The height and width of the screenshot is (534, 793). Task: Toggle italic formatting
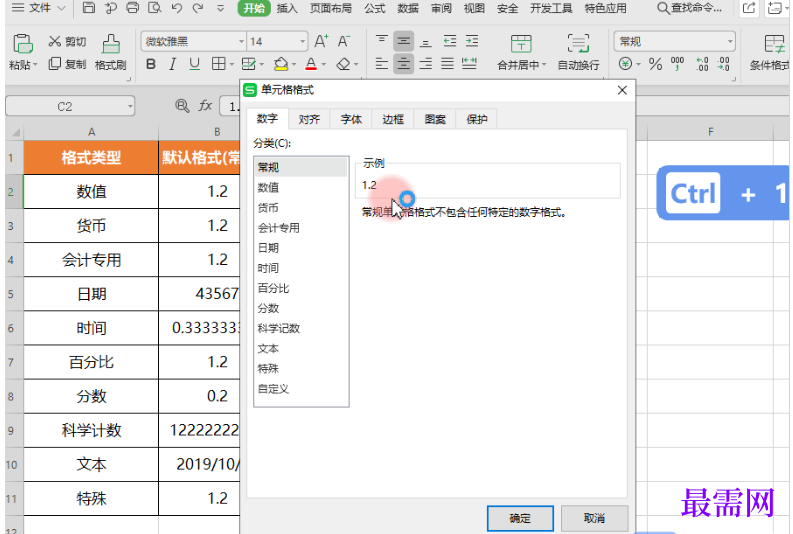click(x=173, y=64)
